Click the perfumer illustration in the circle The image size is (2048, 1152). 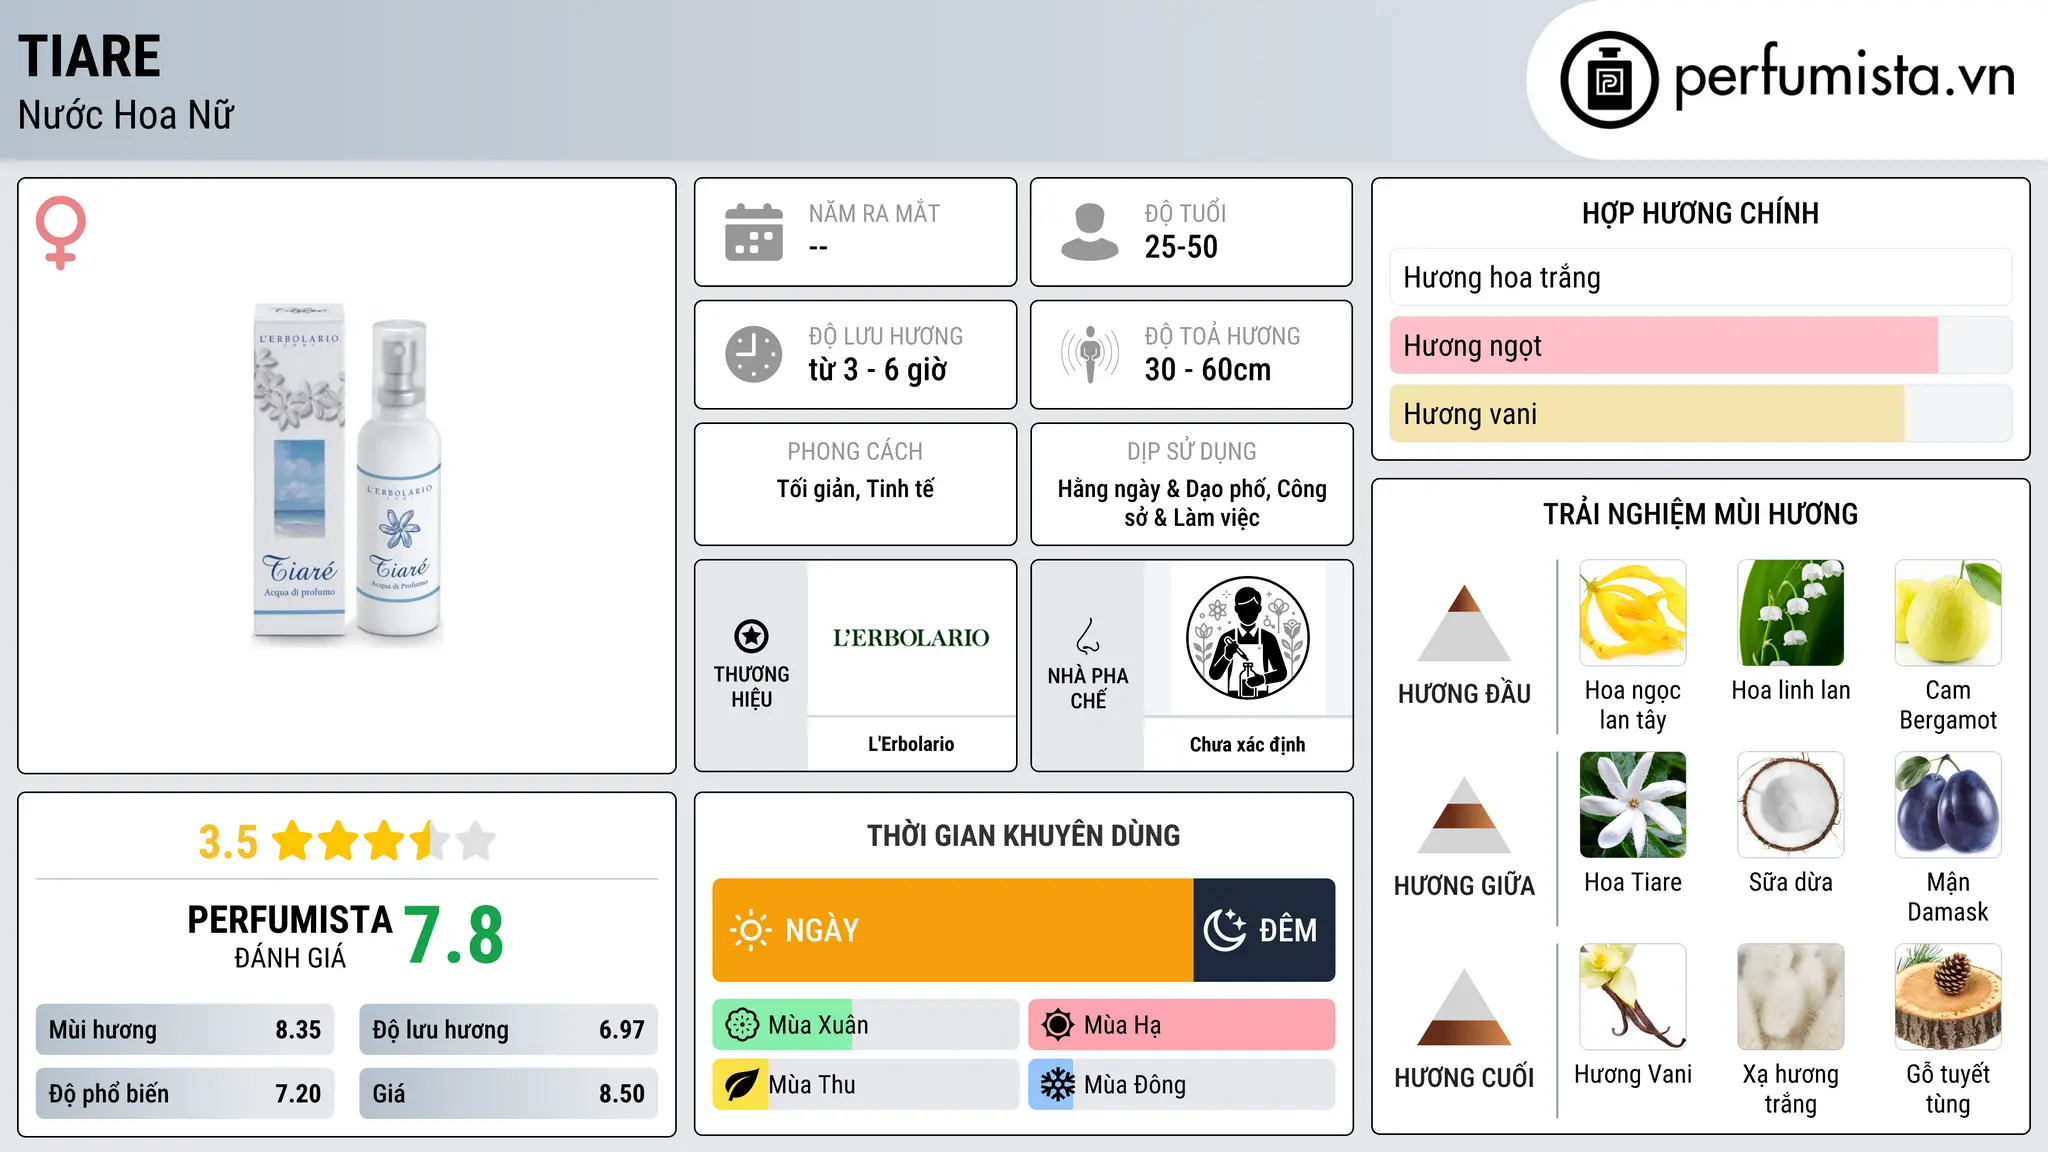pyautogui.click(x=1247, y=638)
